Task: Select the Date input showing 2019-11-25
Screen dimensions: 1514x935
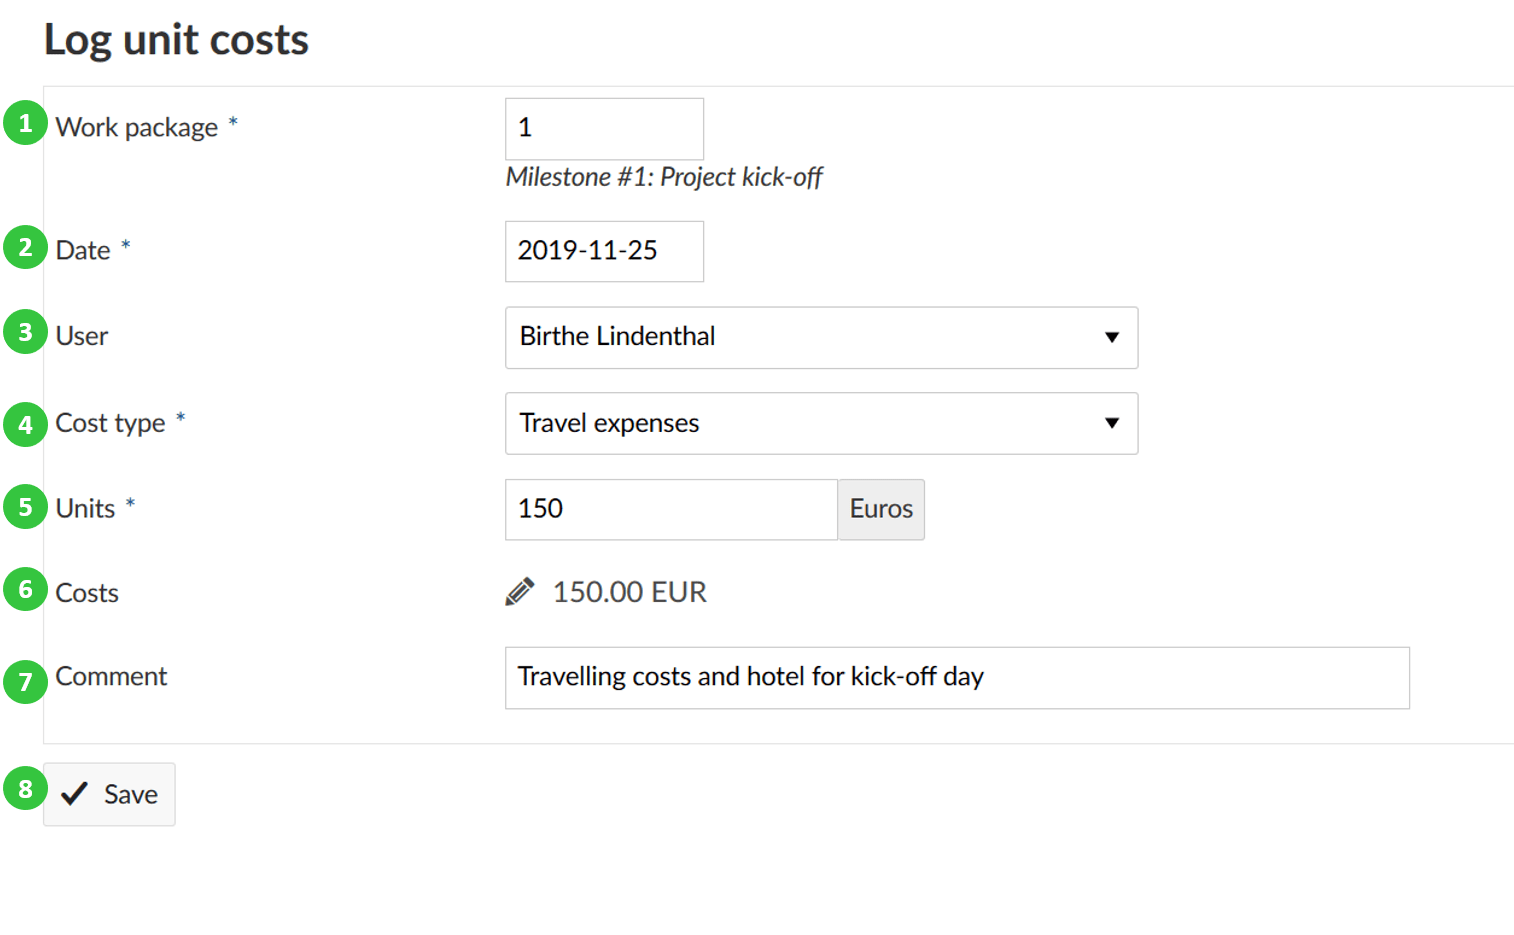Action: [604, 251]
